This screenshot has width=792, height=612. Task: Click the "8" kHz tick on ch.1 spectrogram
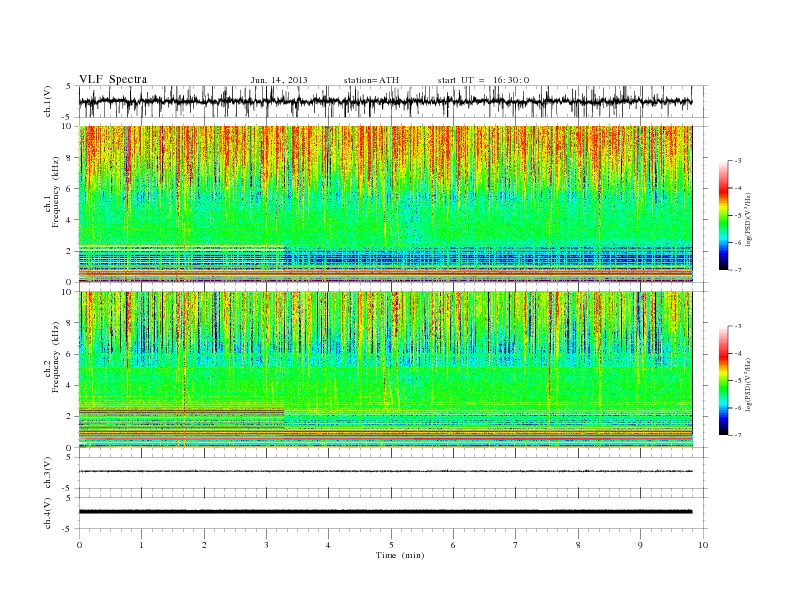[x=71, y=158]
